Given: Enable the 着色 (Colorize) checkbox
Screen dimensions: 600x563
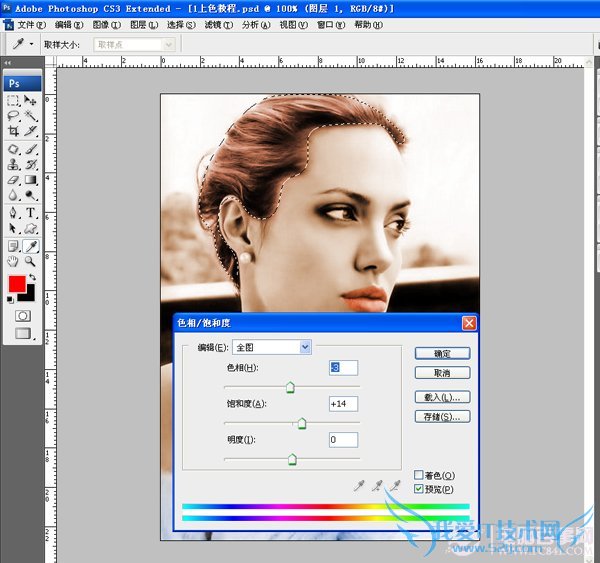Looking at the screenshot, I should (x=420, y=475).
